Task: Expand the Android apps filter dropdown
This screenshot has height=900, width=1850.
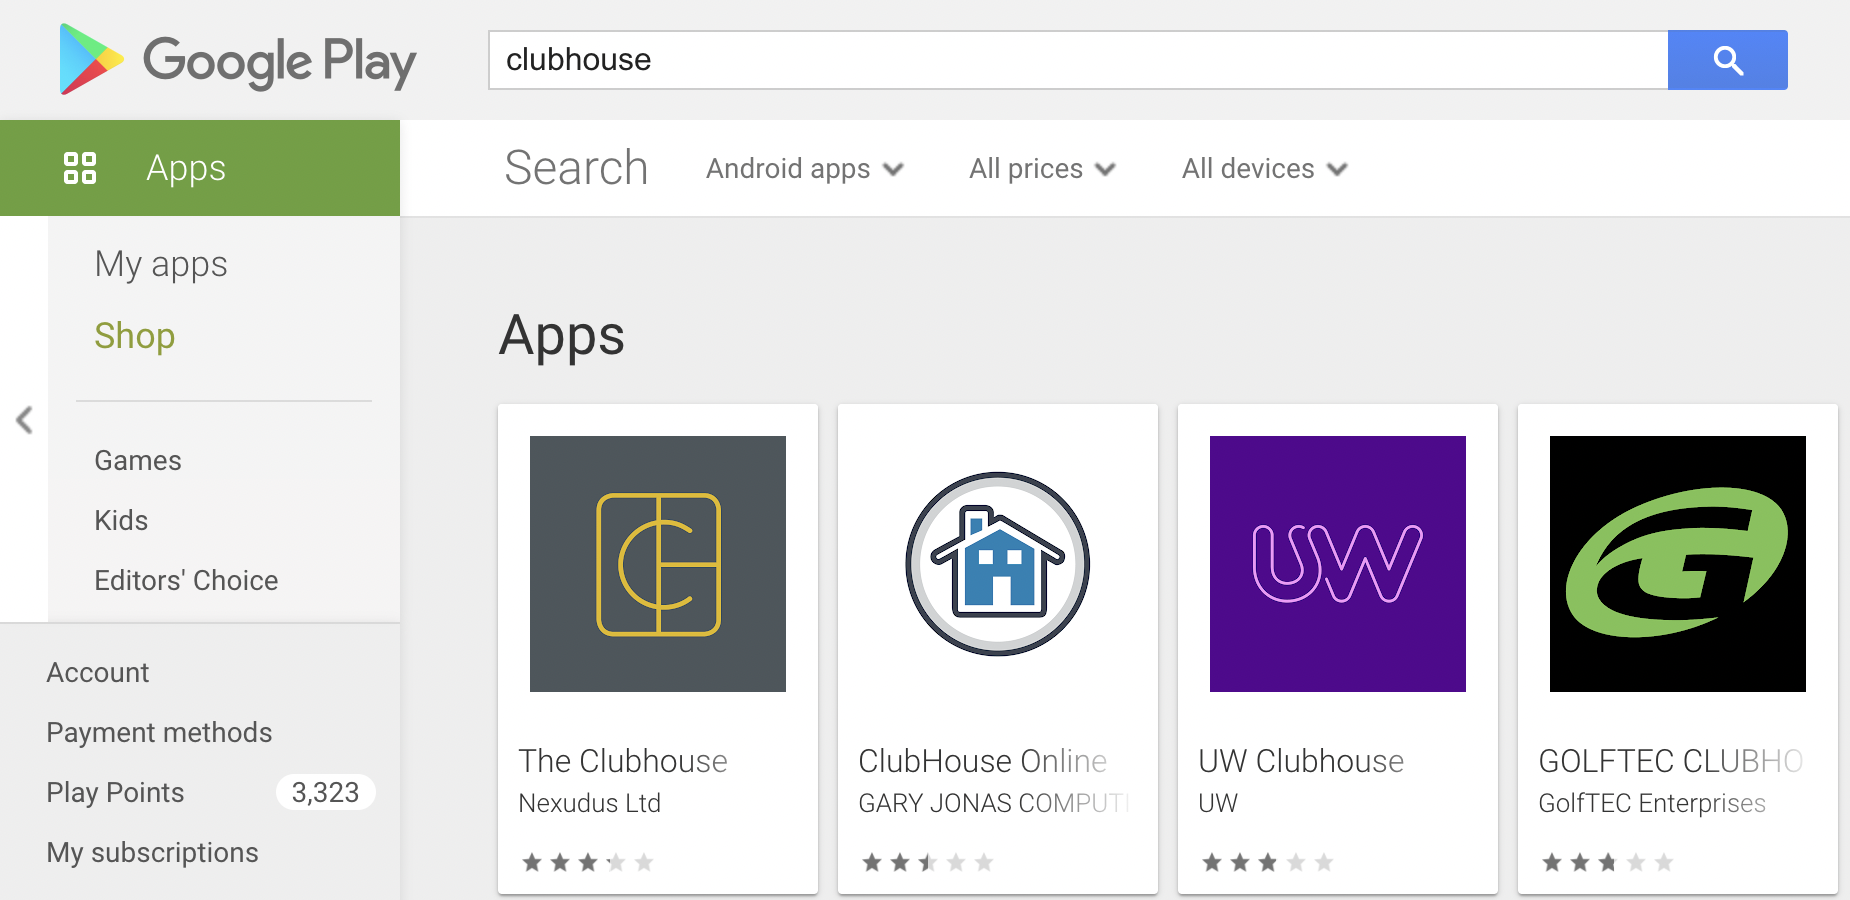Action: pyautogui.click(x=804, y=169)
